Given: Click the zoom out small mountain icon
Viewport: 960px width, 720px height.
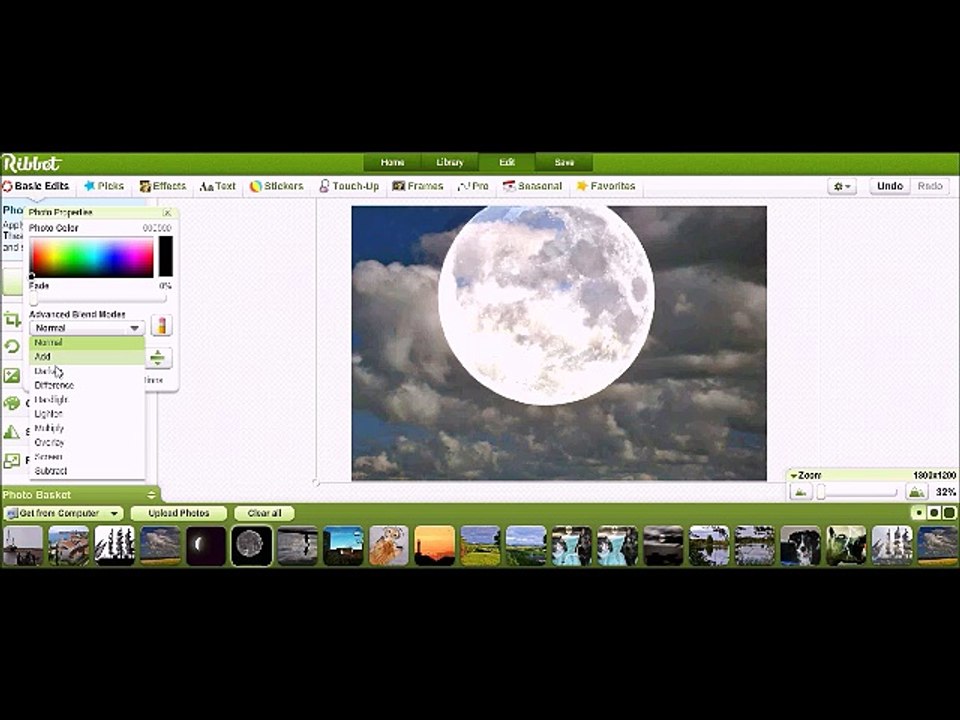Looking at the screenshot, I should click(x=800, y=492).
